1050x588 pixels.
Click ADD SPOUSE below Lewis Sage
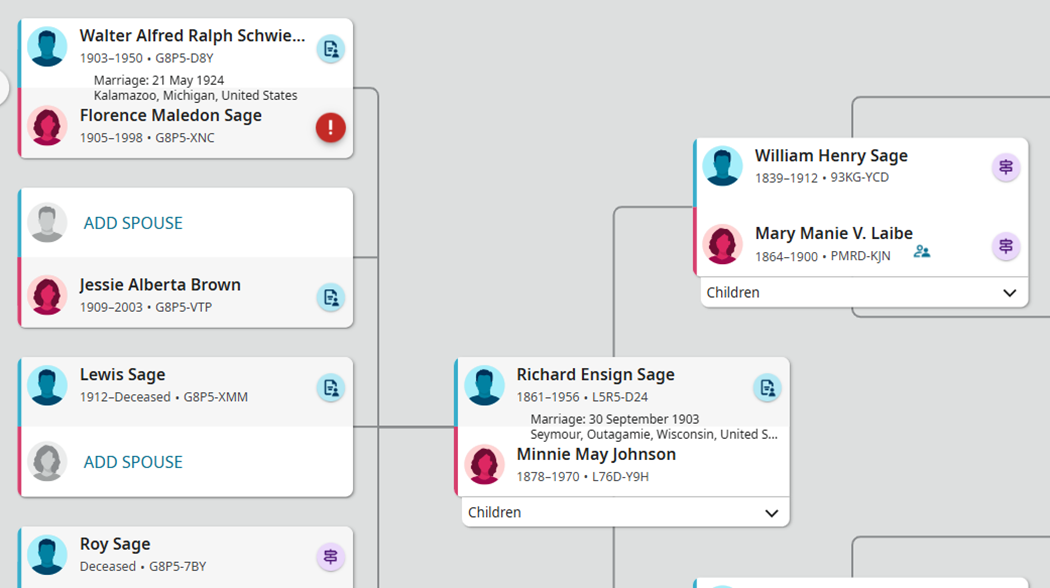(x=133, y=462)
